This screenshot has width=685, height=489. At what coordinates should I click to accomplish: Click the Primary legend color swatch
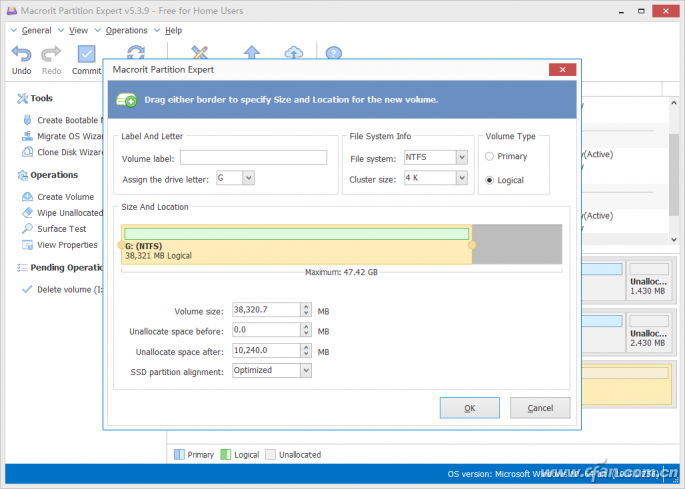pos(179,454)
